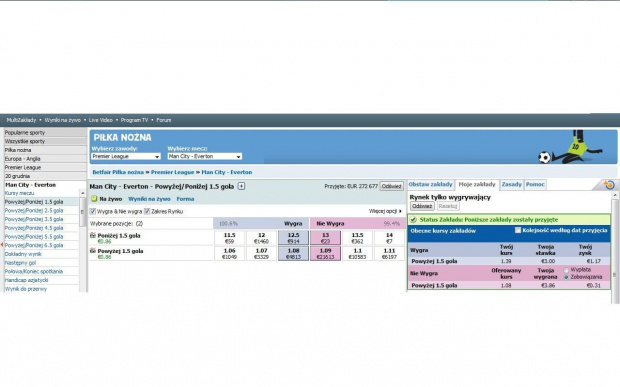620x387 pixels.
Task: Open the Wybierz mecz Man City - Everton dropdown
Action: (x=205, y=157)
